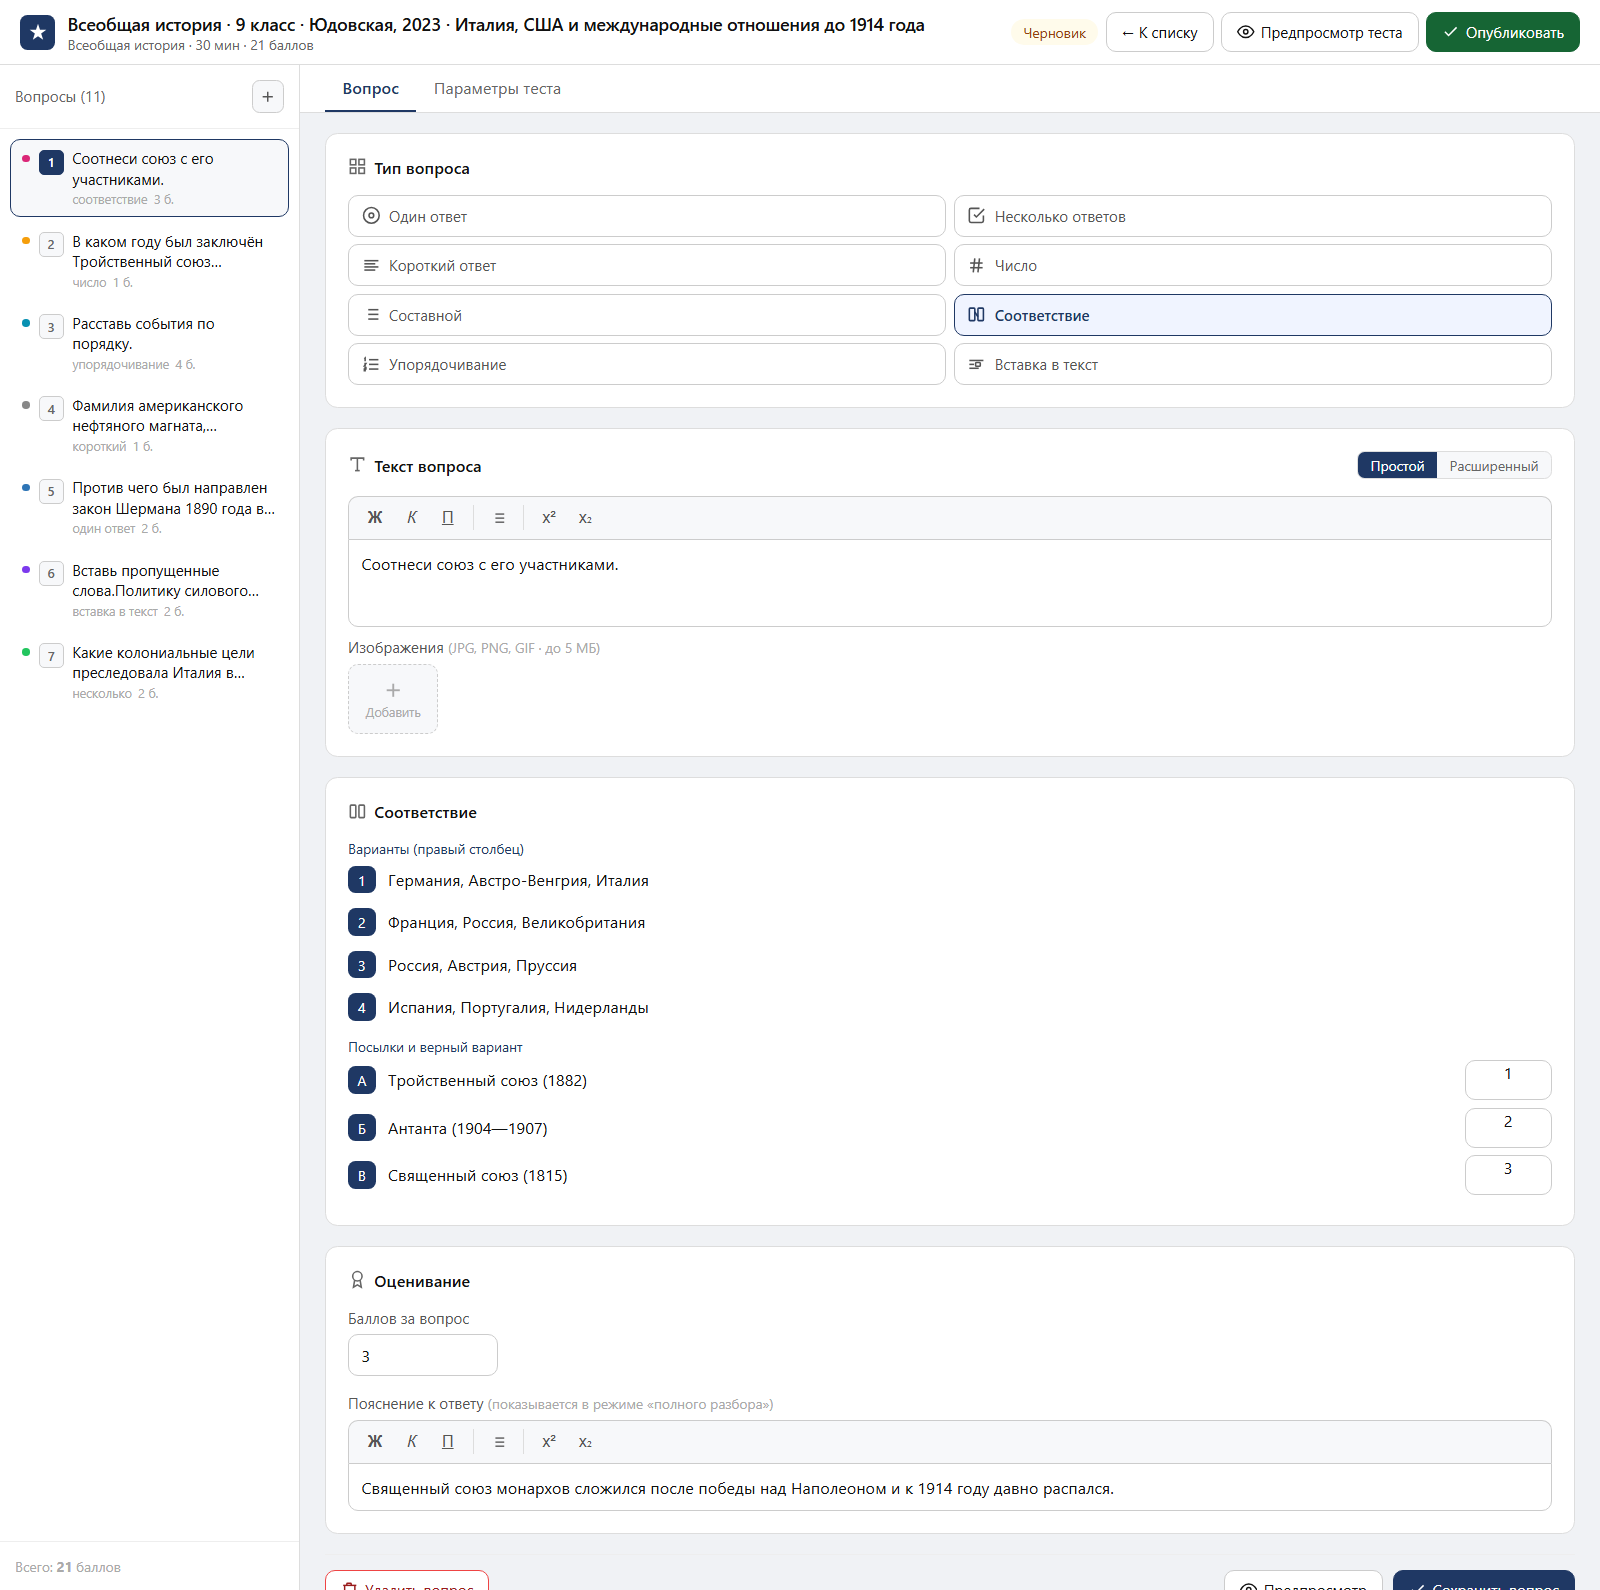The width and height of the screenshot is (1600, 1590).
Task: Select question type Соответствие
Action: tap(1252, 315)
